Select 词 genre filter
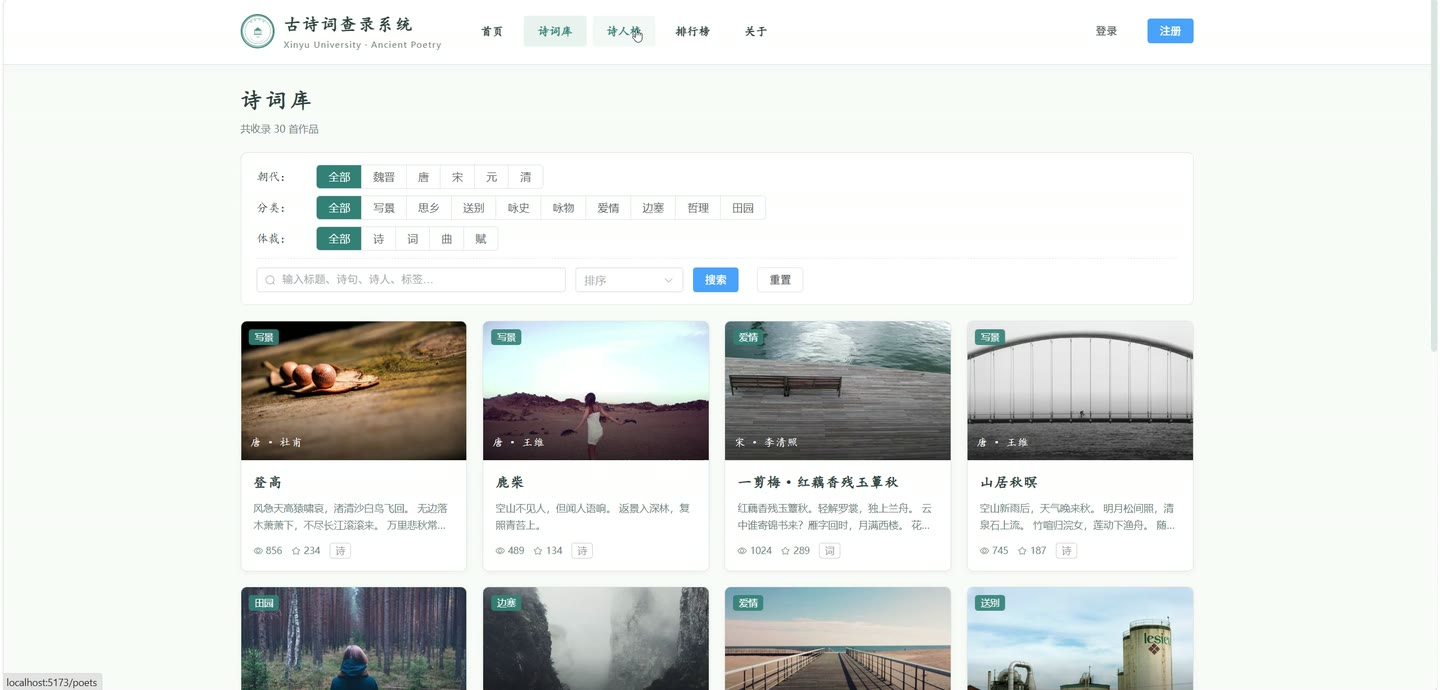Screen dimensions: 1440x690 (413, 239)
